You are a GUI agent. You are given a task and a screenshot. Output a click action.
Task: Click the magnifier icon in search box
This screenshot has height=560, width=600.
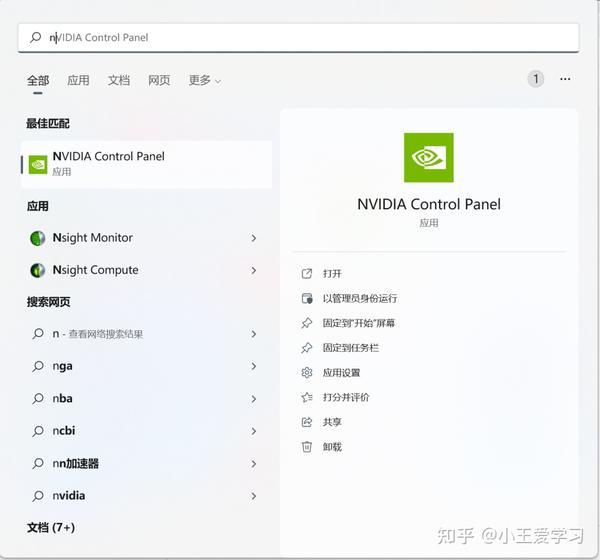click(x=36, y=37)
